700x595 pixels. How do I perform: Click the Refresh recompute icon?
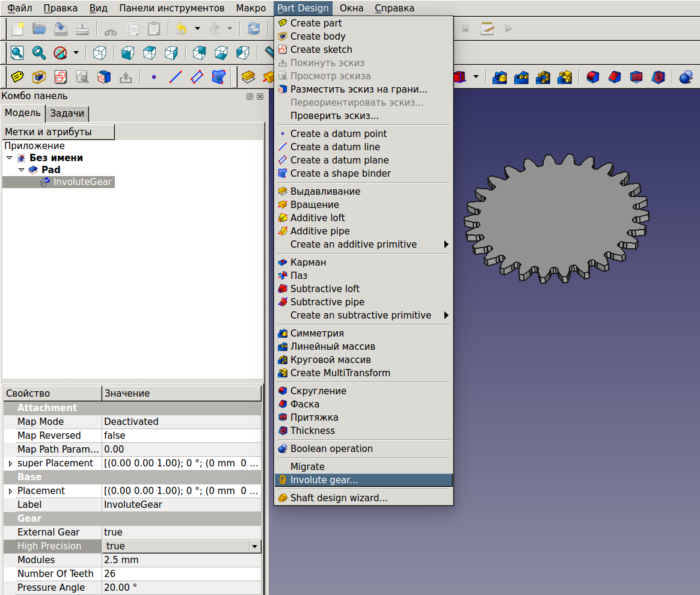coord(254,29)
